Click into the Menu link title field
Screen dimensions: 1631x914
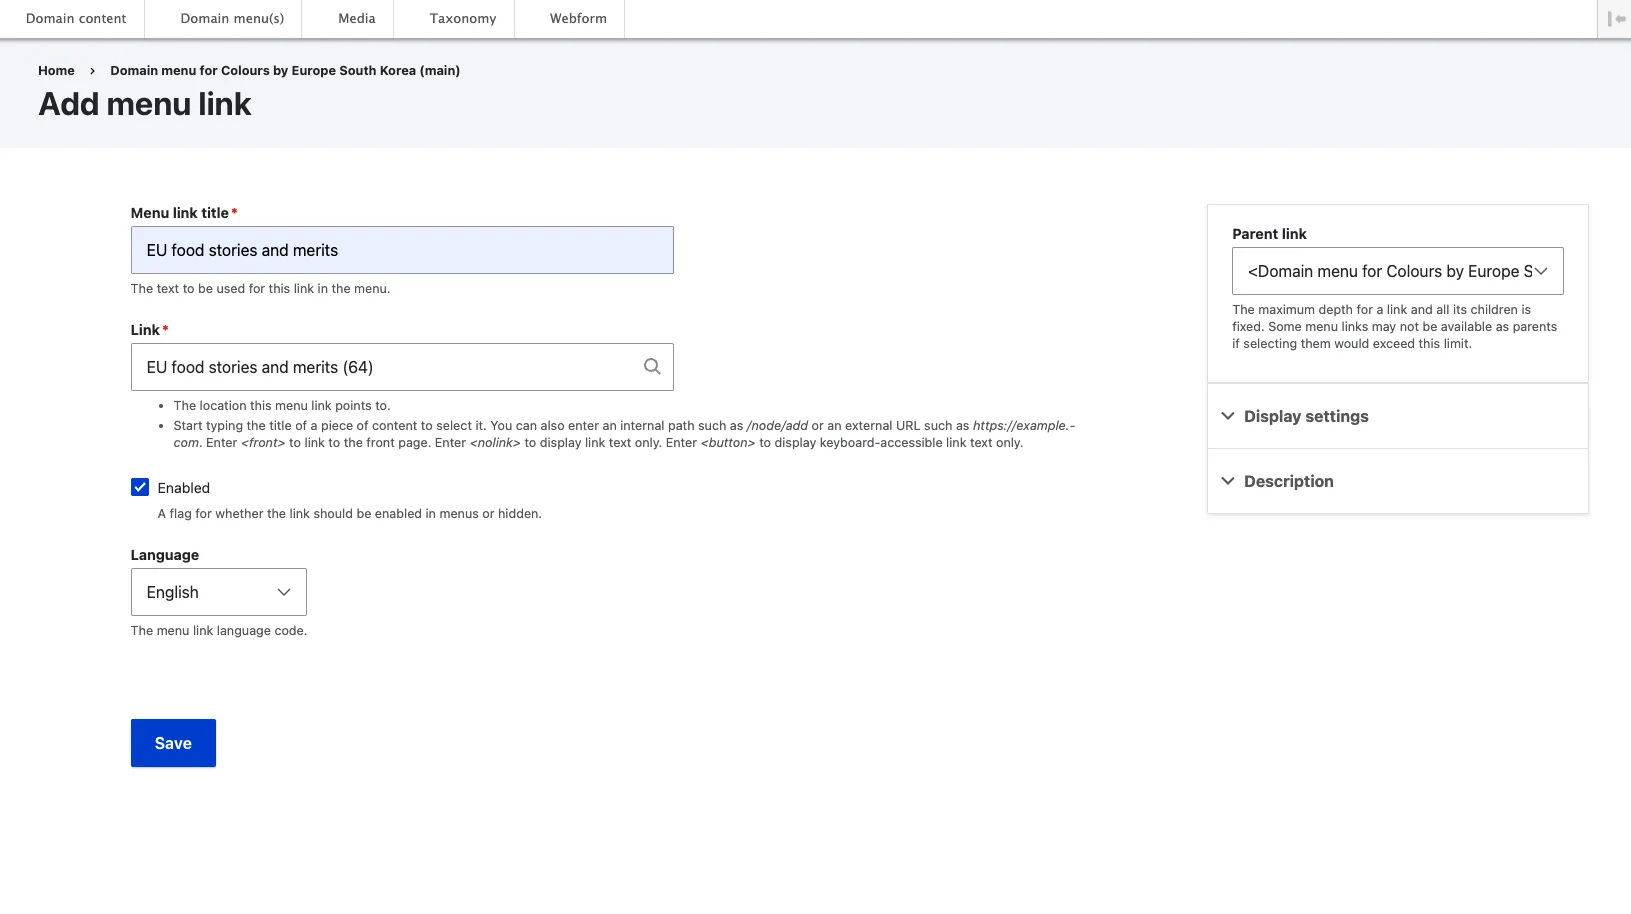[402, 250]
